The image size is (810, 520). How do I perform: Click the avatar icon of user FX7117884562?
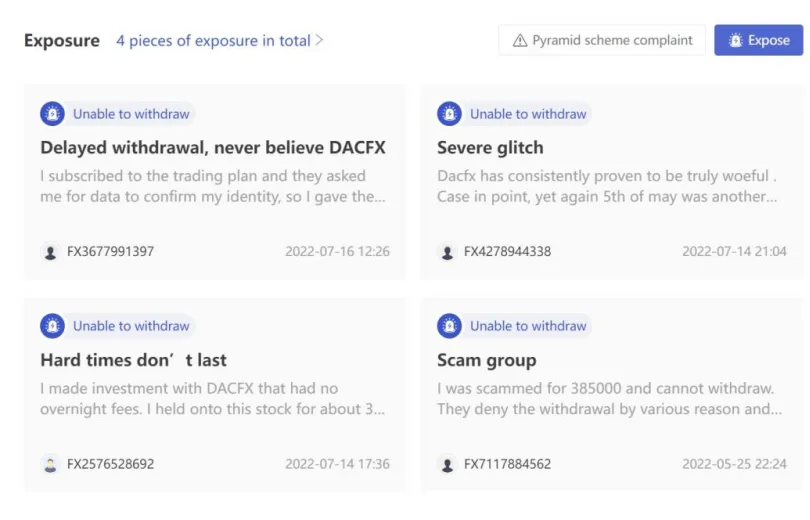pos(447,464)
